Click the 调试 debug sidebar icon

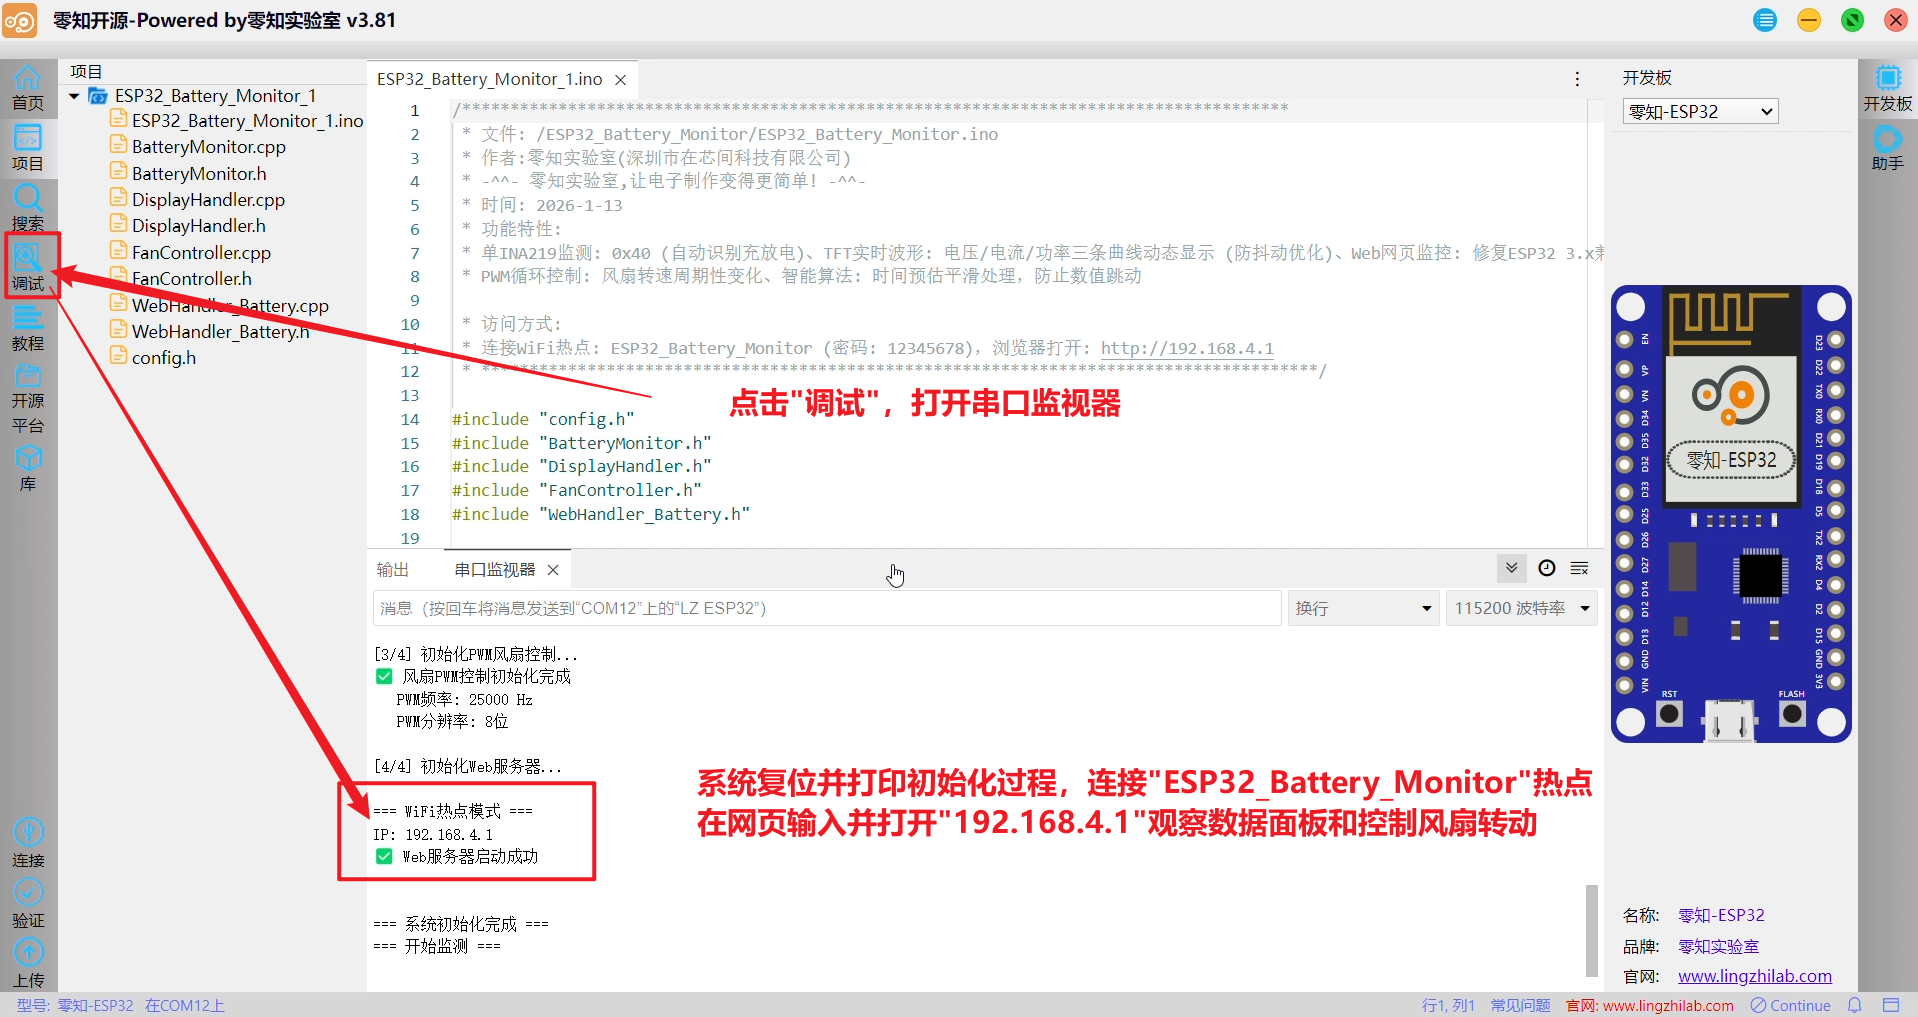(x=28, y=267)
